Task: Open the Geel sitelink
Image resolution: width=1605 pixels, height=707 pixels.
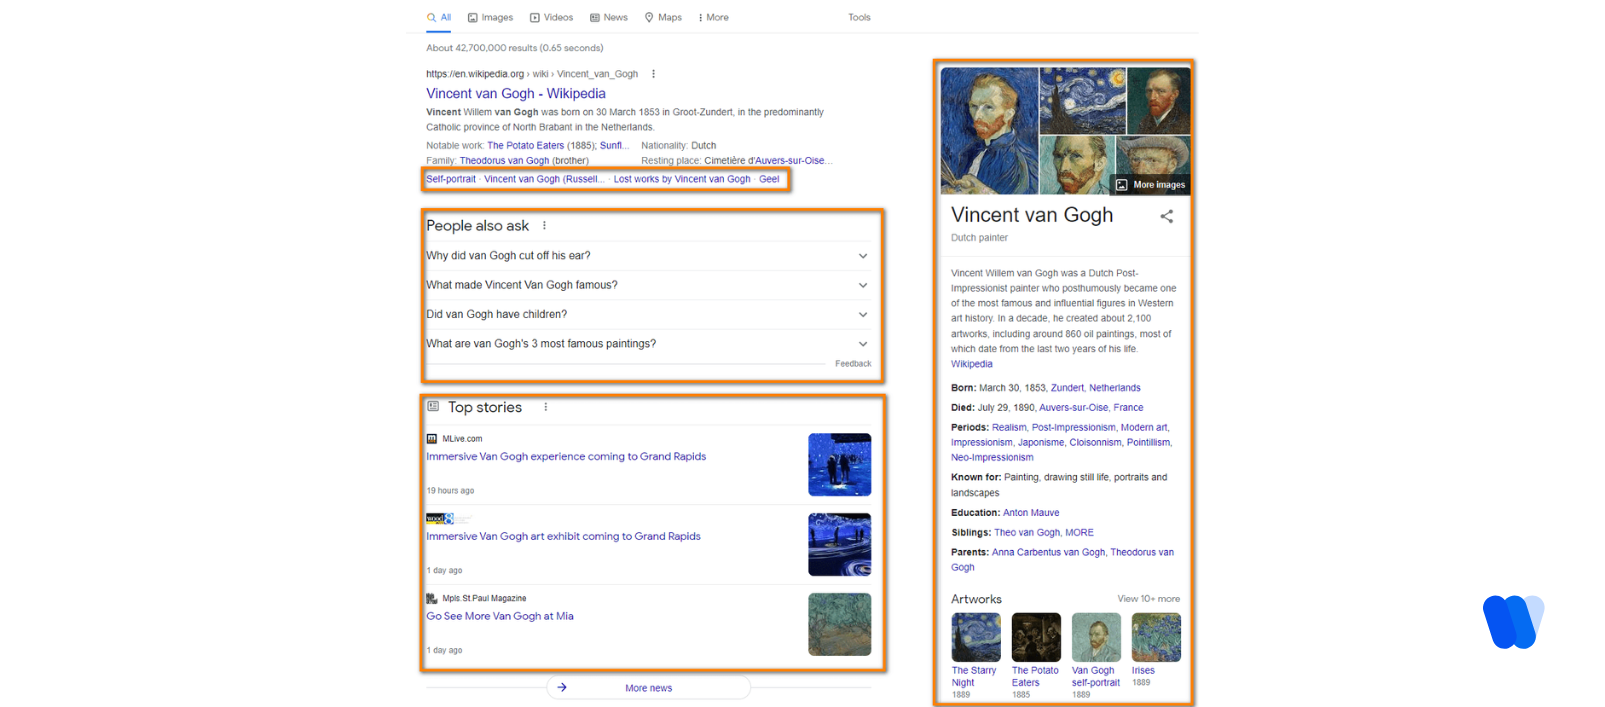Action: tap(769, 179)
